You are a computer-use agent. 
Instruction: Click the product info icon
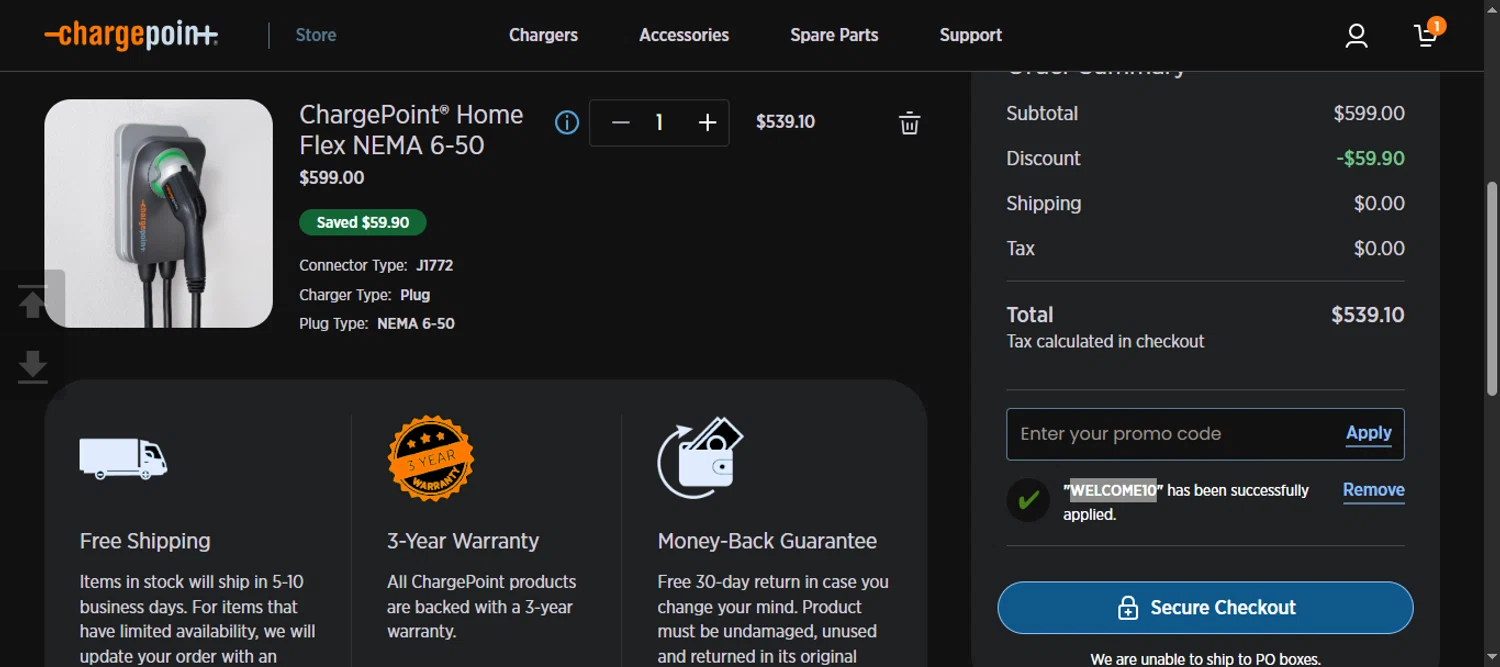[567, 123]
